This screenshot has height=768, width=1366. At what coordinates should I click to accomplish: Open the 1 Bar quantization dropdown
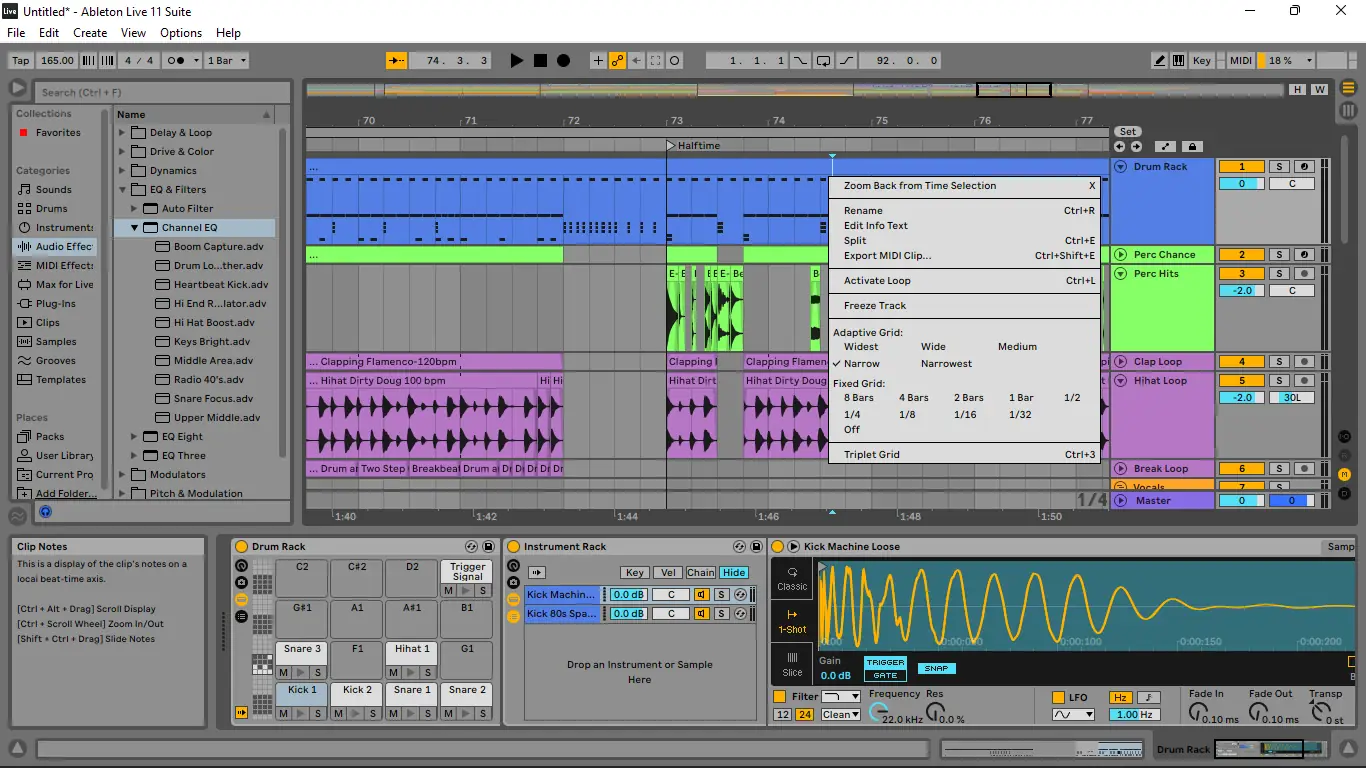(225, 61)
